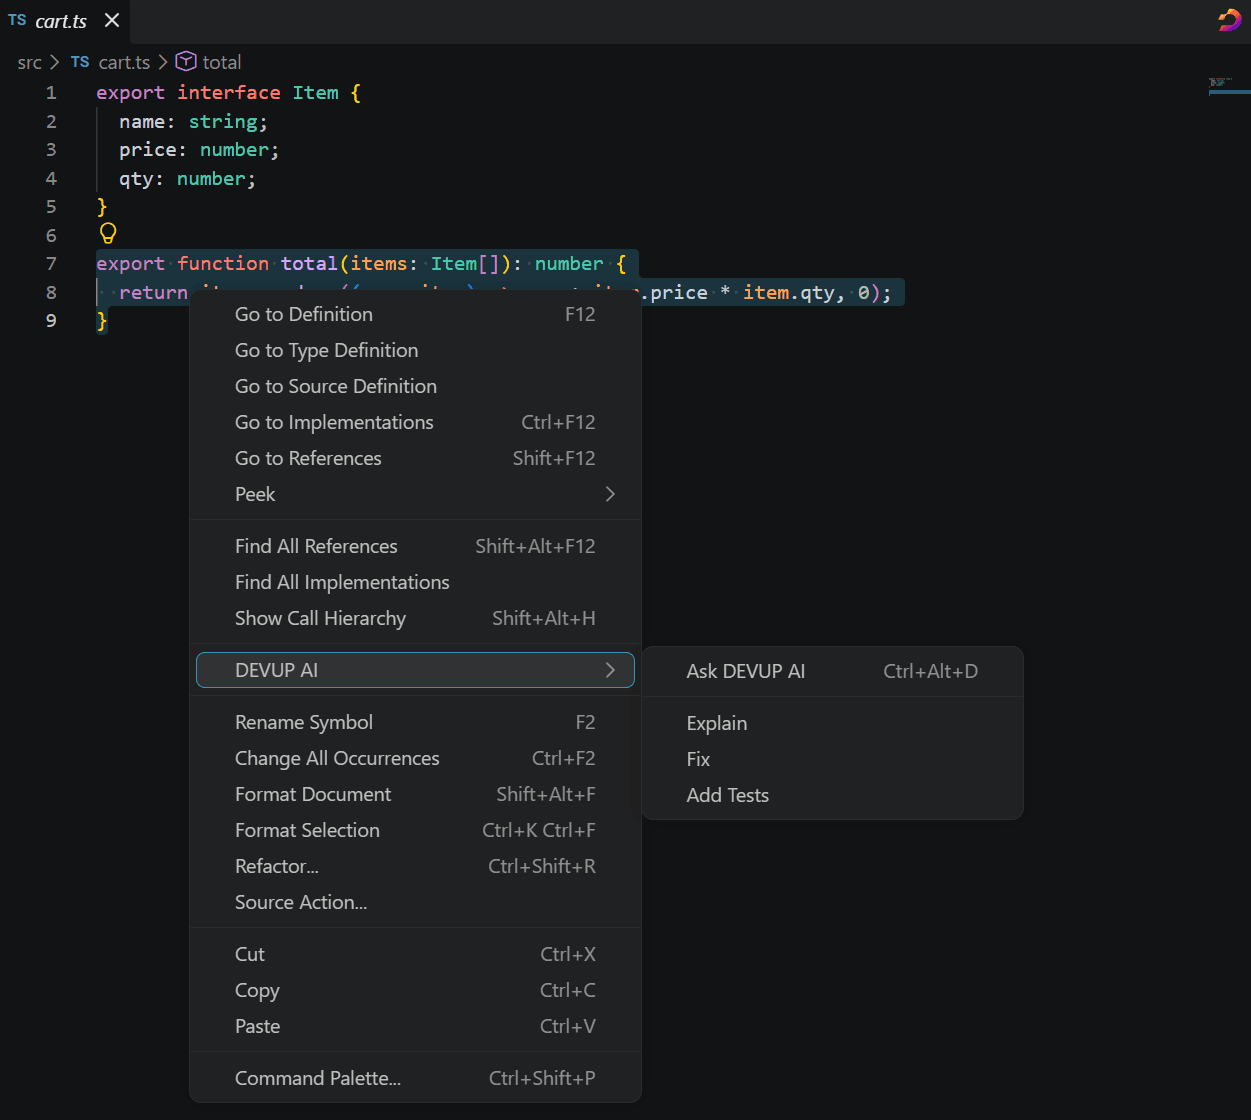Choose Go to References
1251x1120 pixels.
(415, 458)
